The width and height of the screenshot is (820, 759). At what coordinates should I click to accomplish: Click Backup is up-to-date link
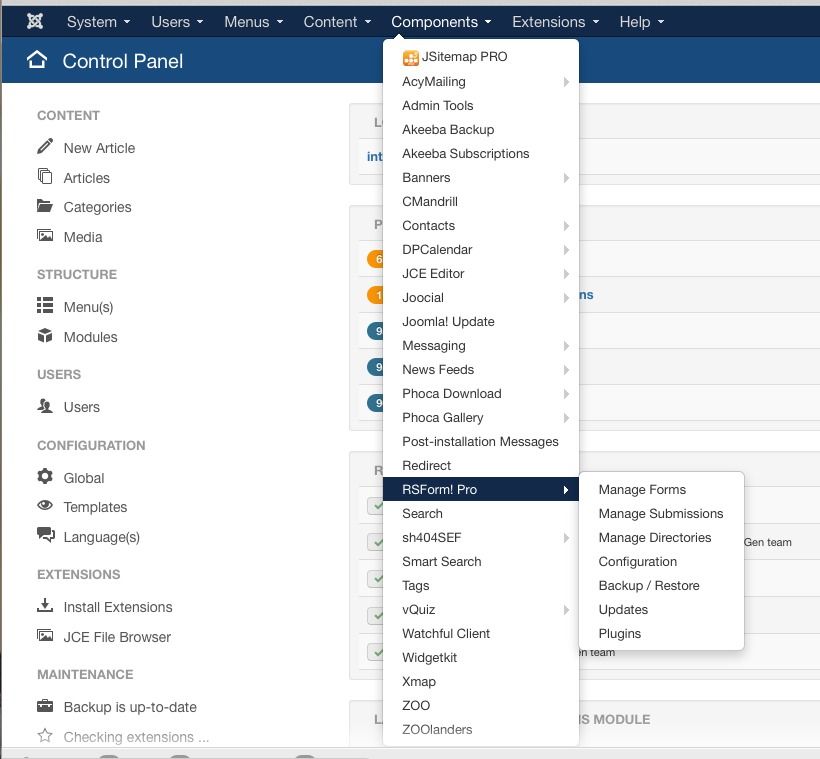(130, 707)
